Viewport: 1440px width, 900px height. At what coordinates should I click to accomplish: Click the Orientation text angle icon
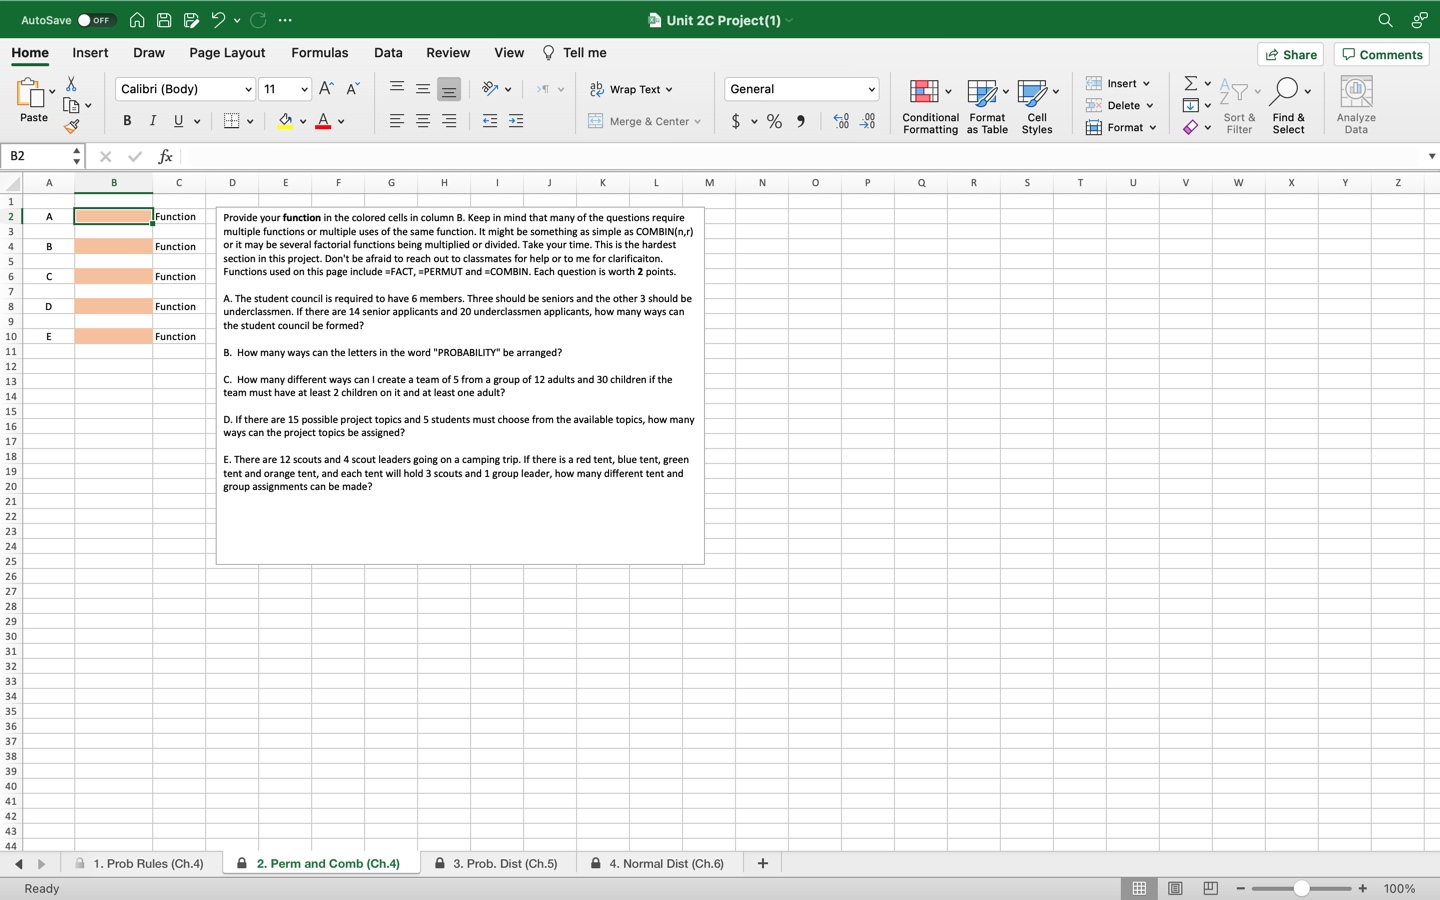coord(490,89)
